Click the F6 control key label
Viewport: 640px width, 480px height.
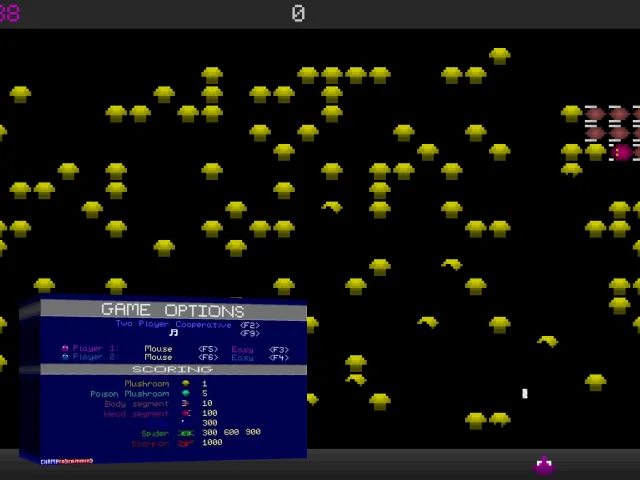(x=208, y=358)
